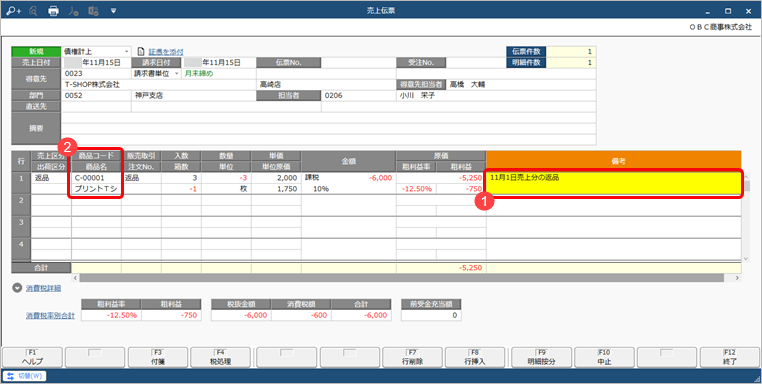Click the 商品名 cell プリントTシ

(x=96, y=189)
